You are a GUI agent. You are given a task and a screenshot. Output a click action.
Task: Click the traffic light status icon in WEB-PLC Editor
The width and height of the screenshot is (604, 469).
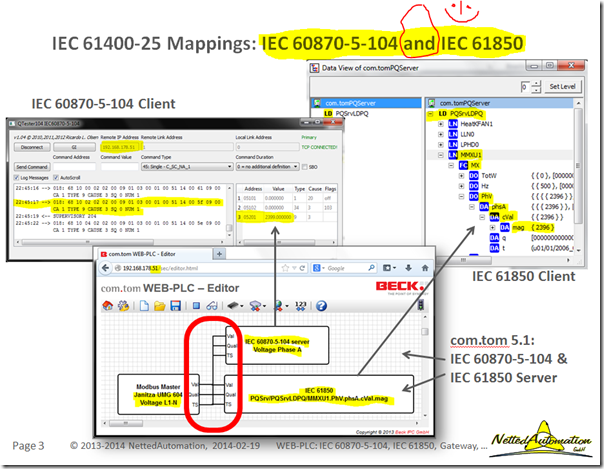pyautogui.click(x=421, y=305)
